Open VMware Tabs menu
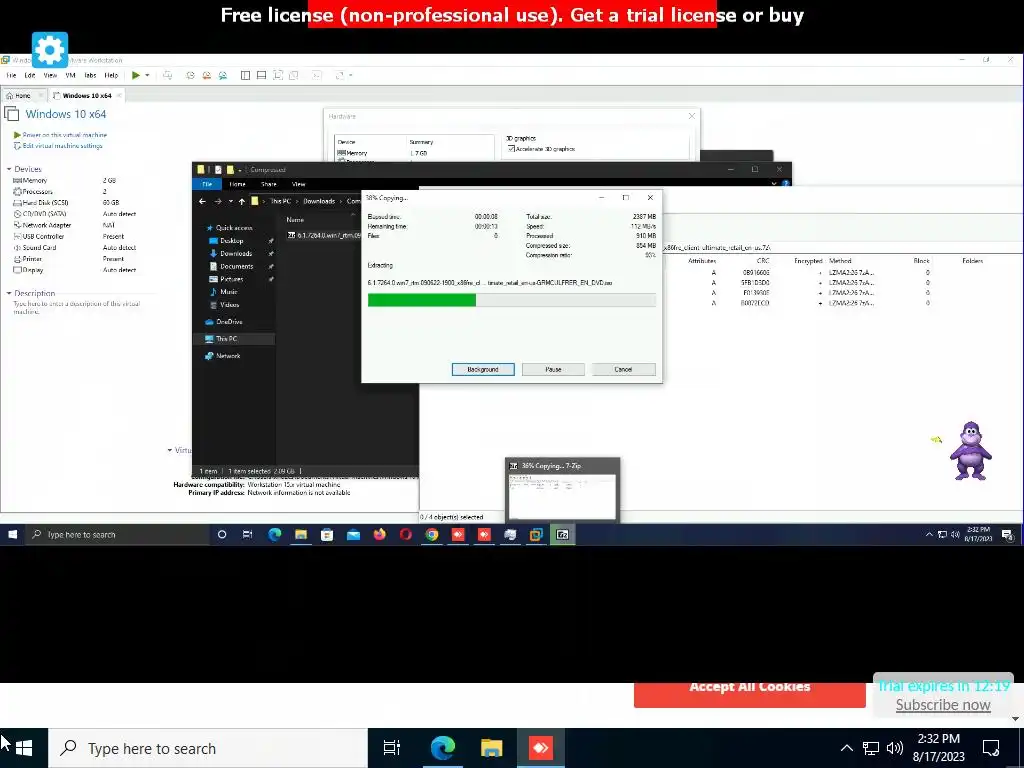This screenshot has height=768, width=1024. (x=90, y=76)
